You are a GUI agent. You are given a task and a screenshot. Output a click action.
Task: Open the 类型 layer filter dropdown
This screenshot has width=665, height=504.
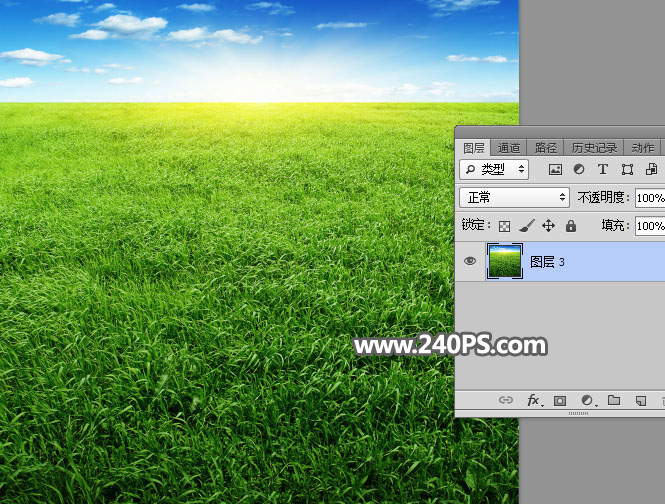coord(495,170)
